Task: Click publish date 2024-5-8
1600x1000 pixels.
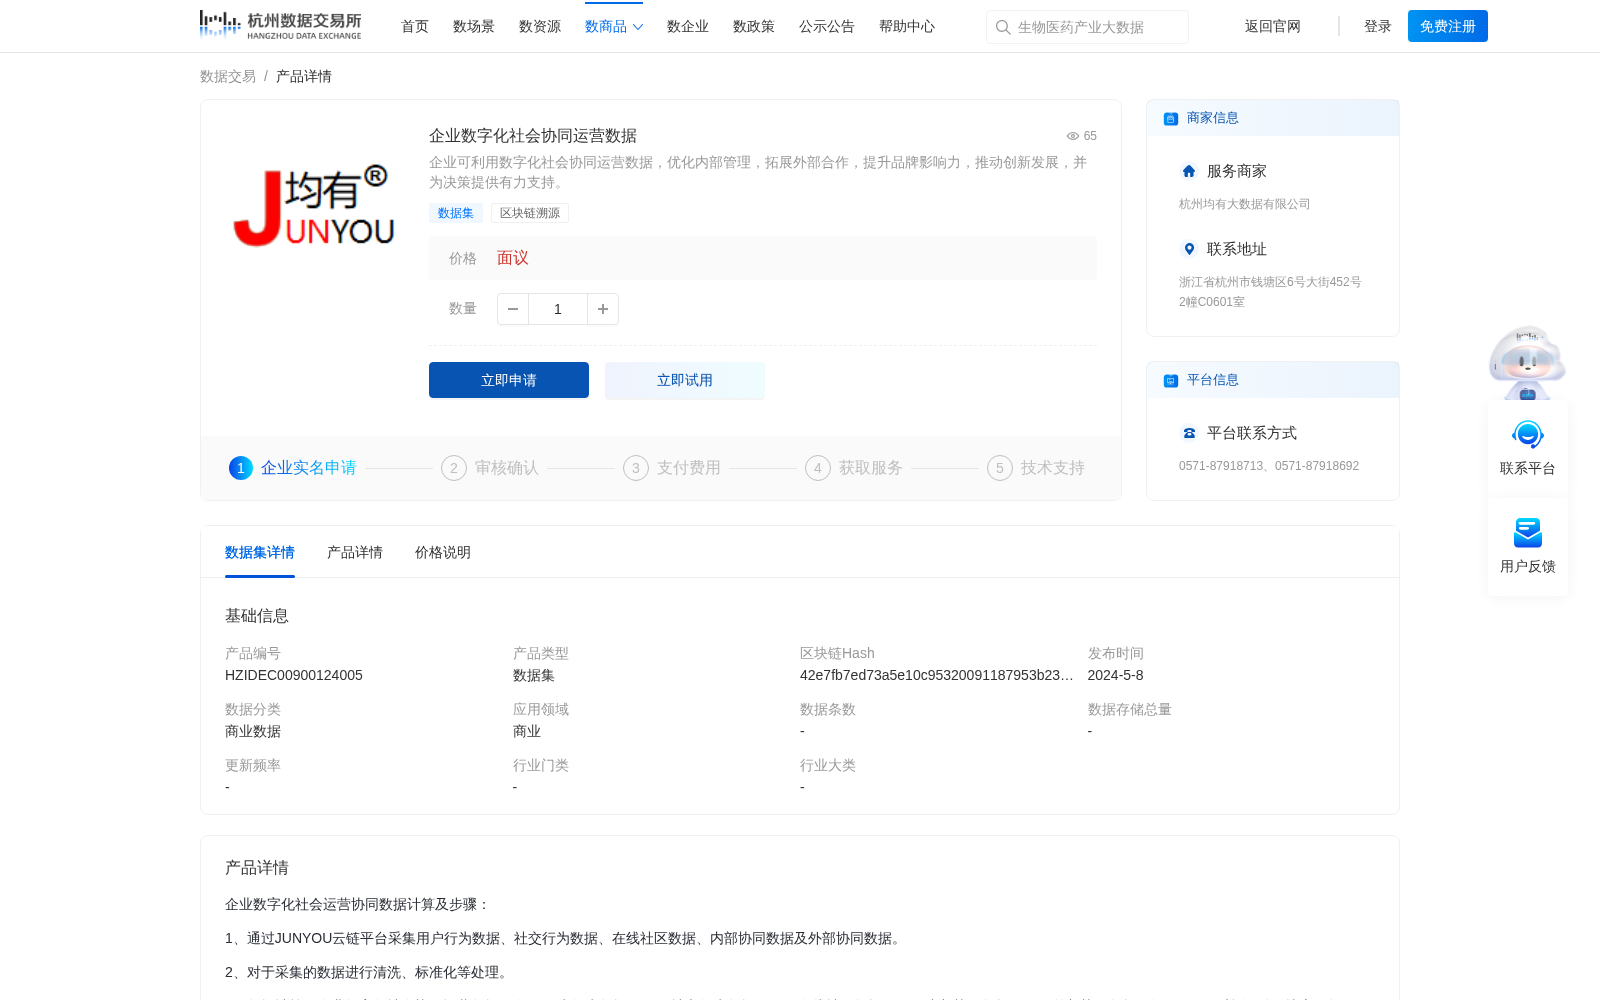Action: tap(1116, 676)
